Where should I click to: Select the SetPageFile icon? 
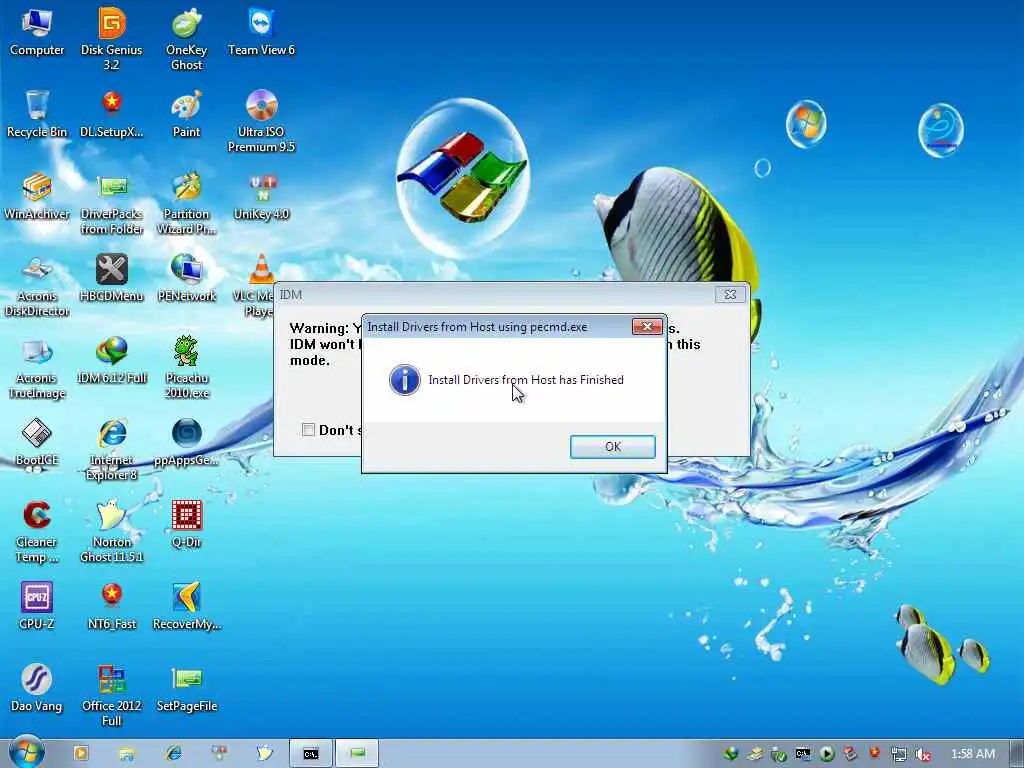click(x=187, y=688)
